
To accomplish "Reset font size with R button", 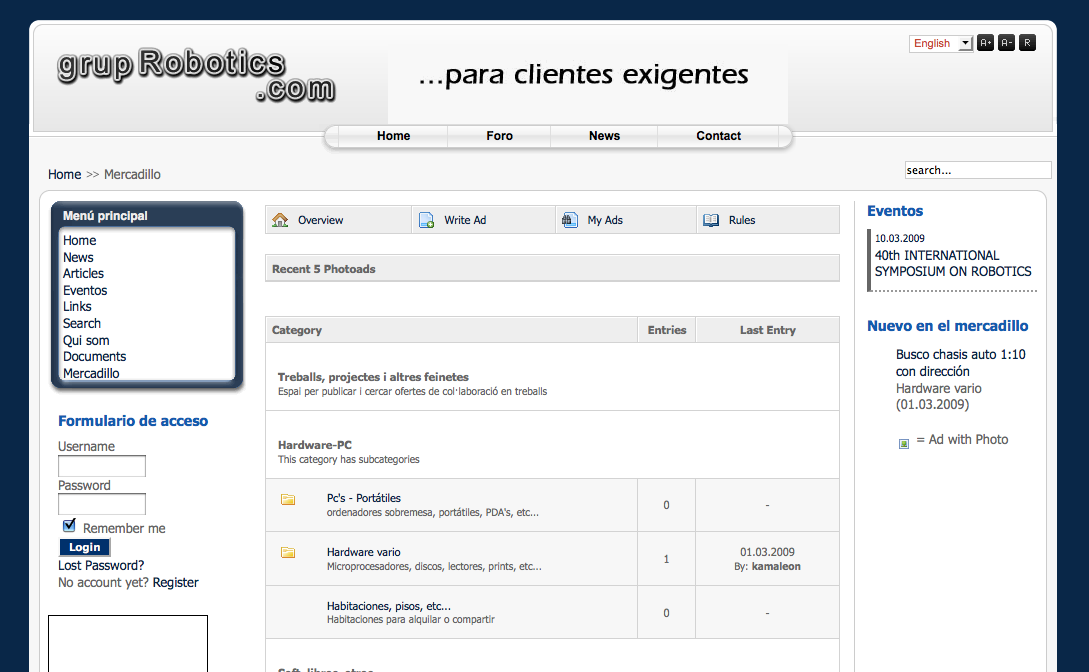I will tap(1027, 43).
